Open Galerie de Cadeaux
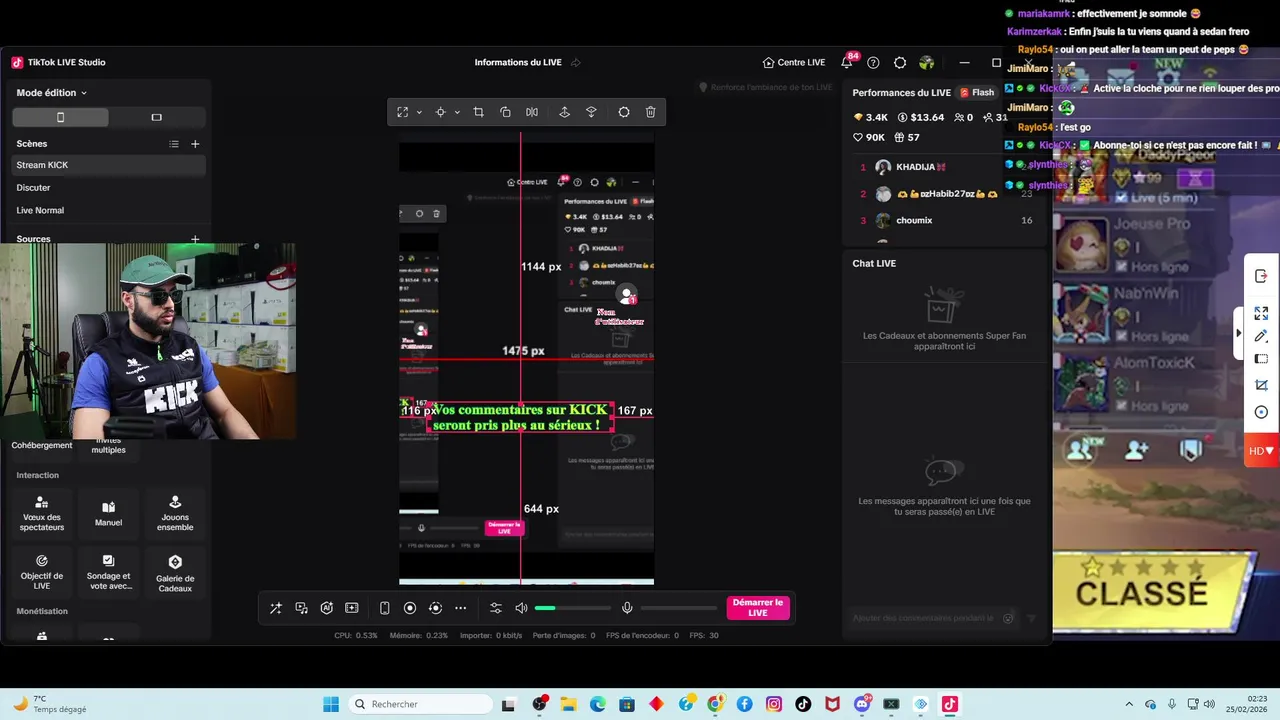This screenshot has width=1280, height=720. pos(175,572)
